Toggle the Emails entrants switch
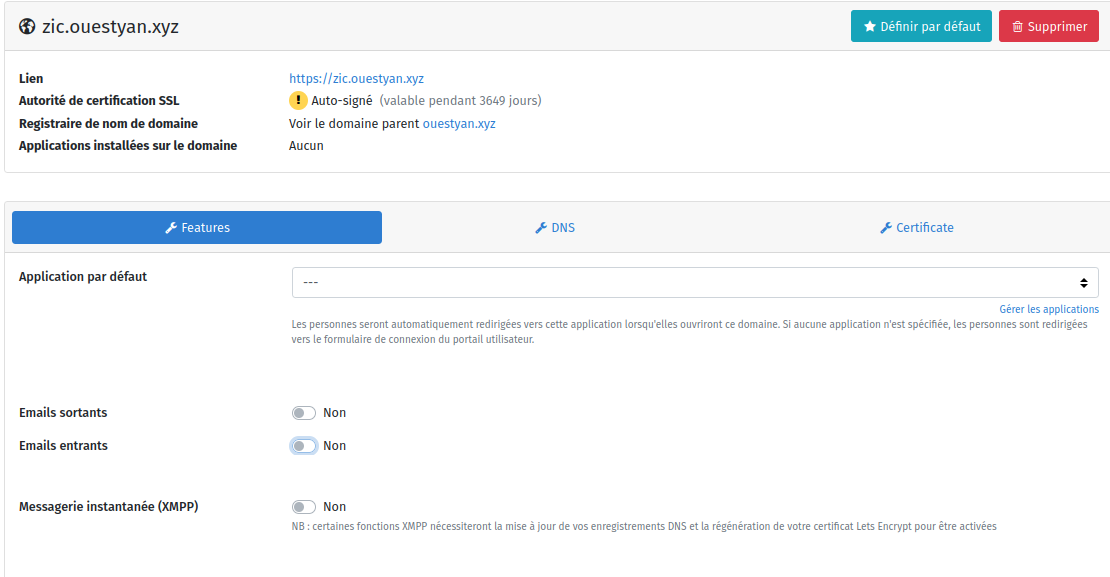The width and height of the screenshot is (1110, 577). [x=304, y=446]
